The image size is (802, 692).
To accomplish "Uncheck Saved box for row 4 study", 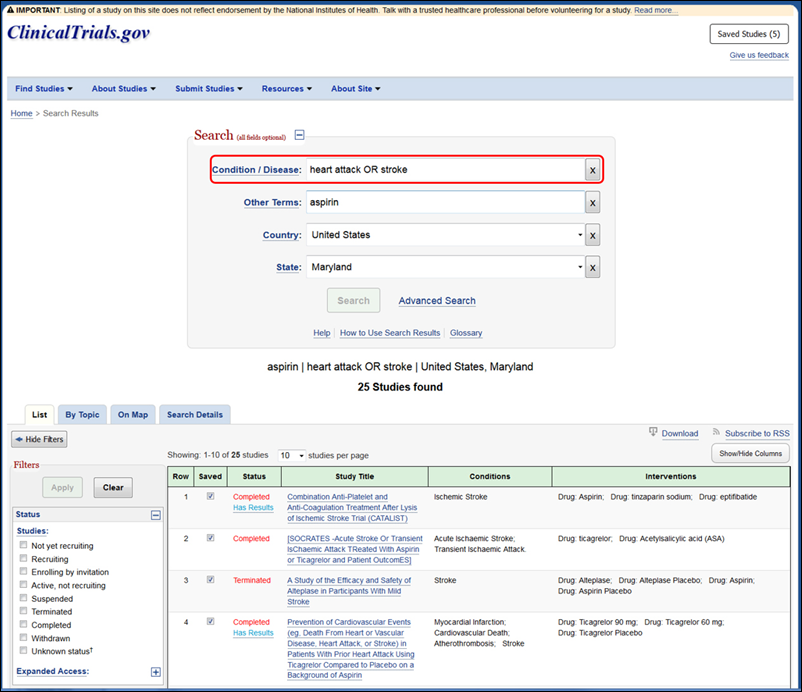I will 210,621.
